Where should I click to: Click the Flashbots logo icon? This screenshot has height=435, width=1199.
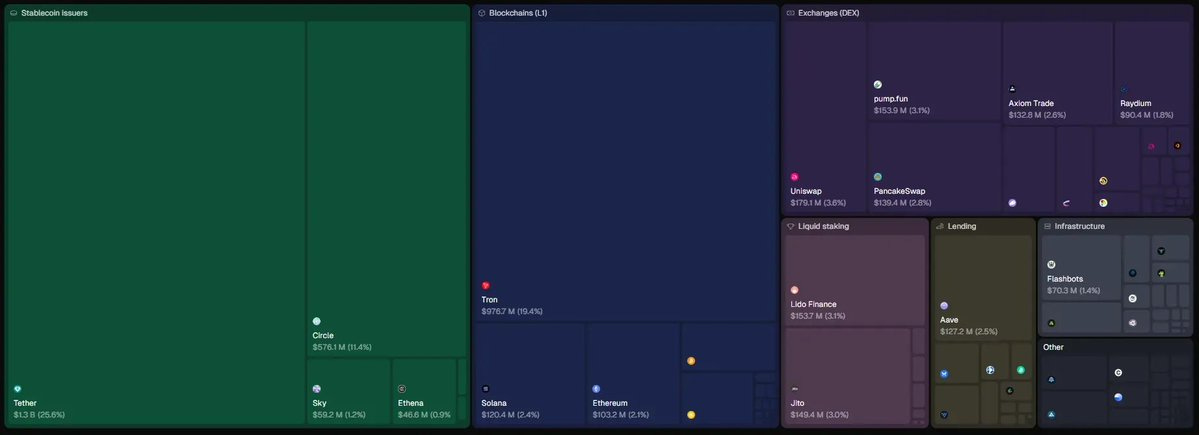tap(1051, 265)
